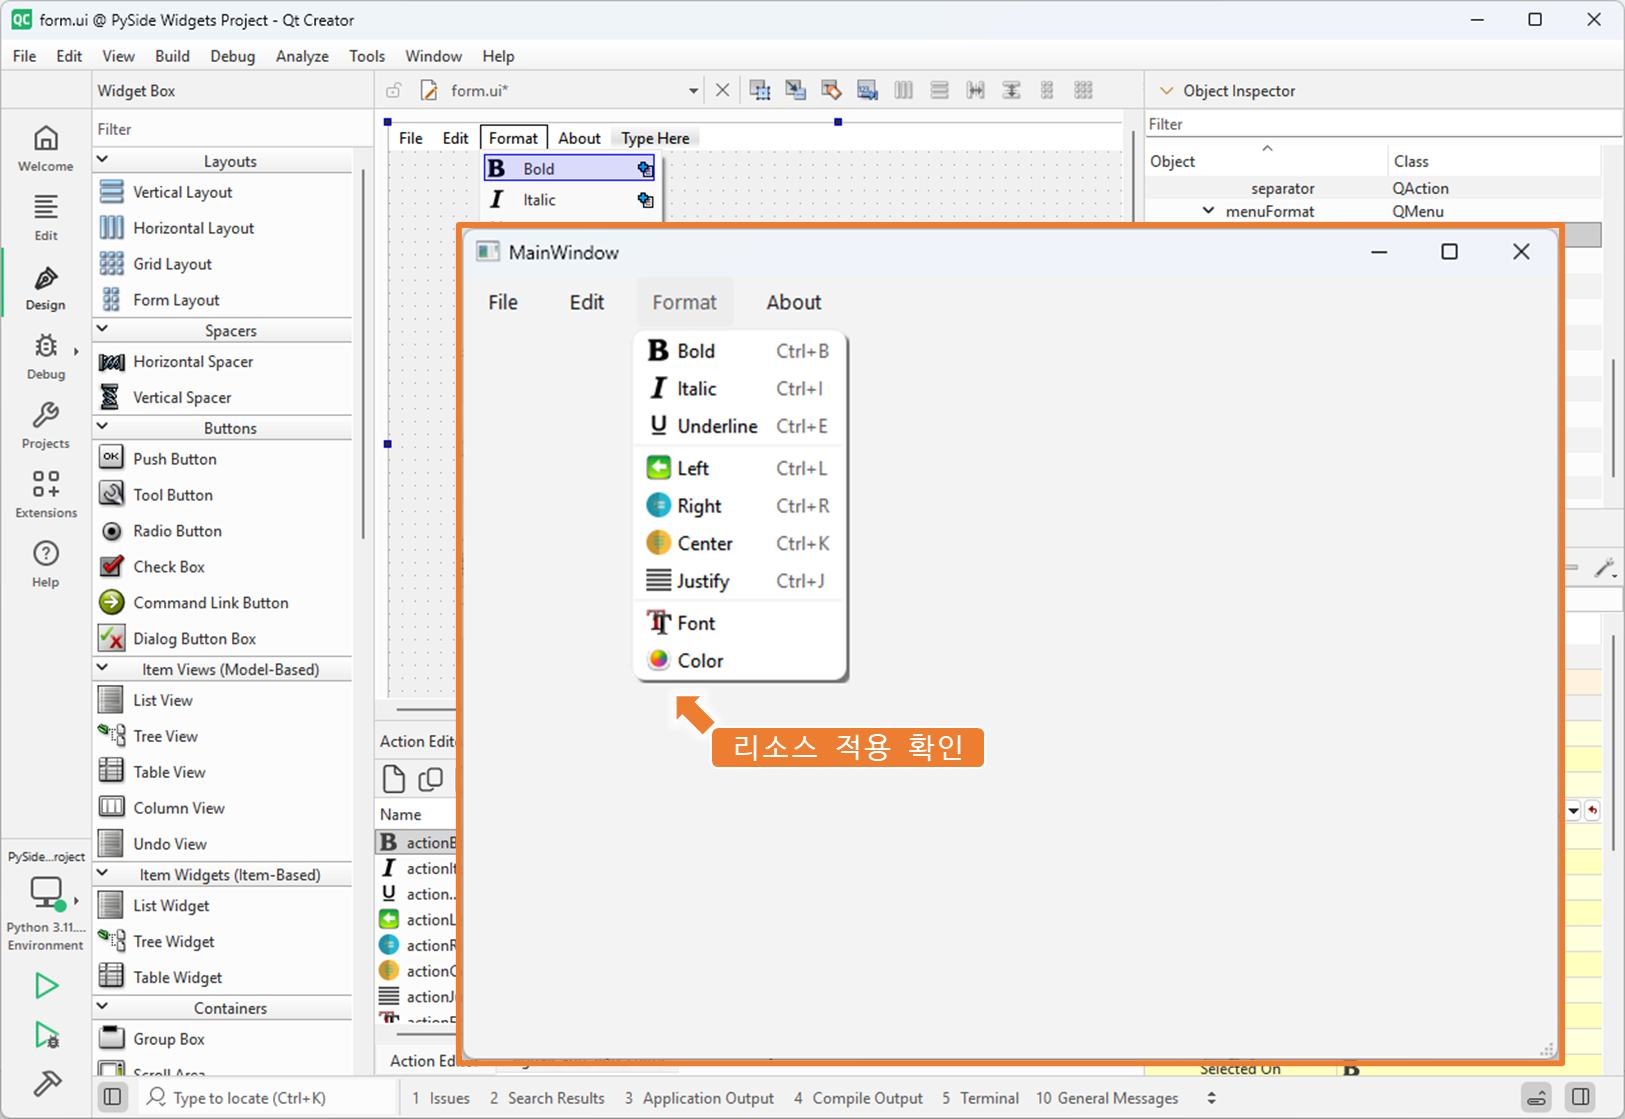Open the Compile Output pane
This screenshot has height=1119, width=1625.
pos(858,1097)
